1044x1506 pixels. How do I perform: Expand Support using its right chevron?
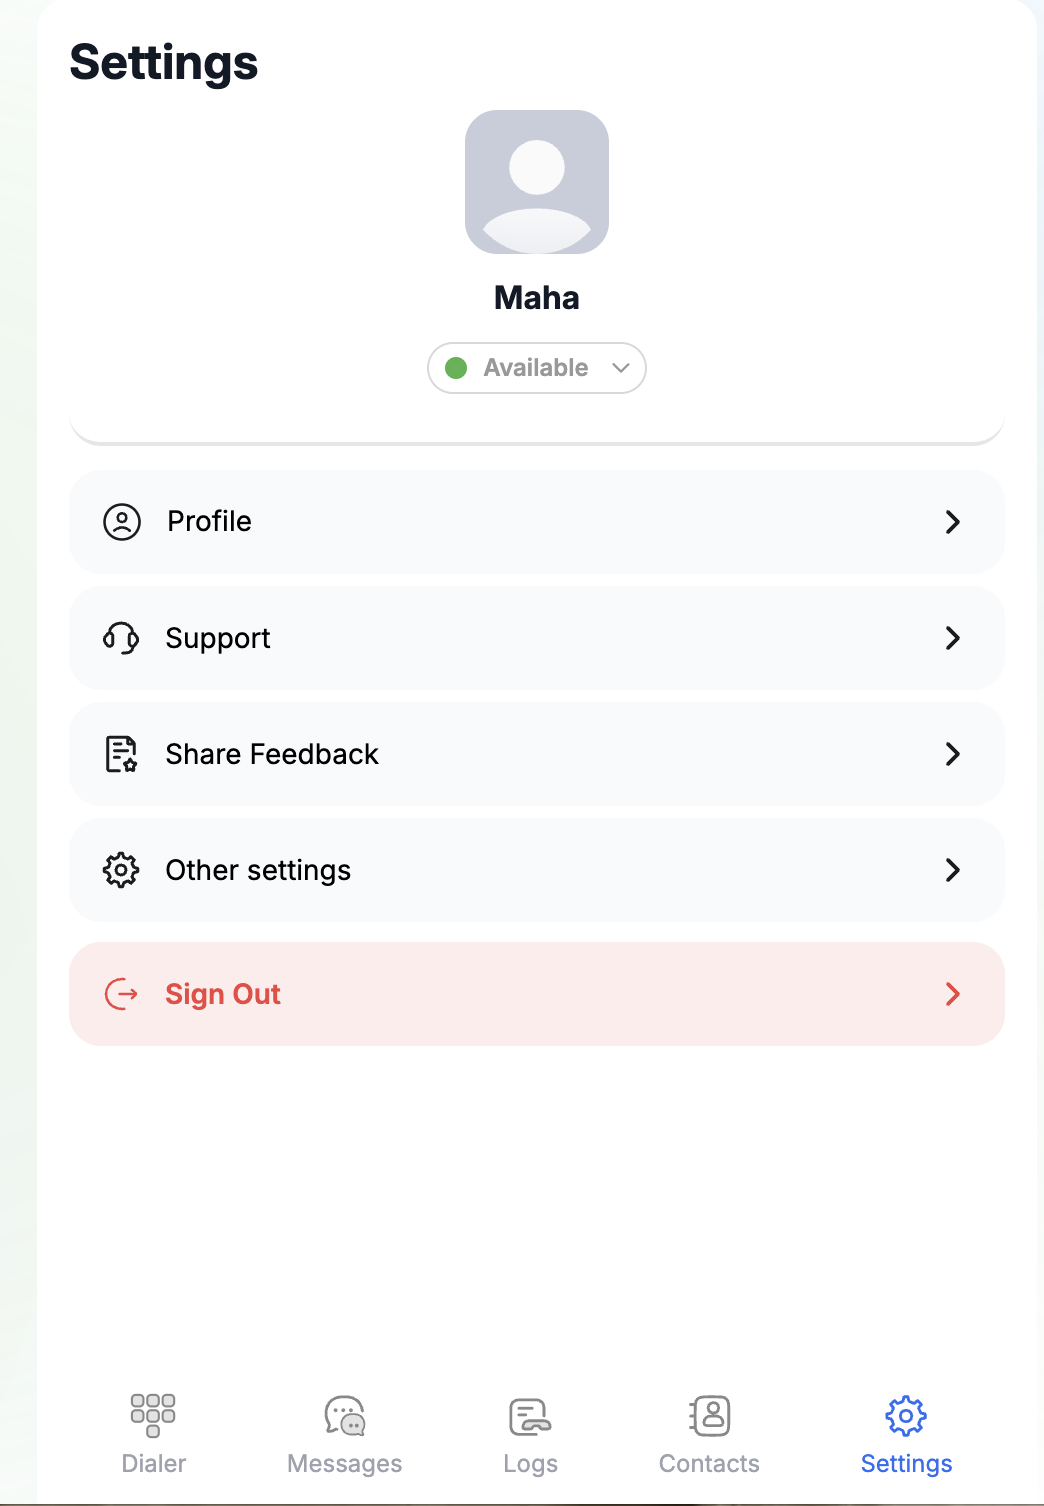[953, 638]
